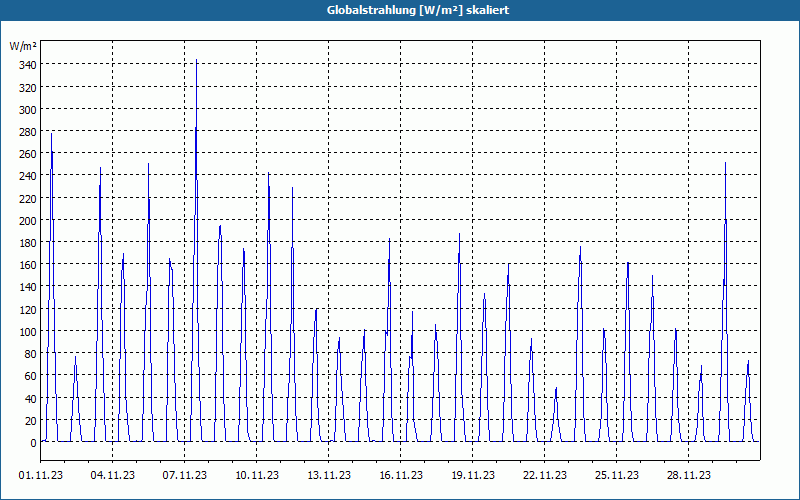800x500 pixels.
Task: Click the highest radiation peak above 340 W/m²
Action: tap(196, 60)
